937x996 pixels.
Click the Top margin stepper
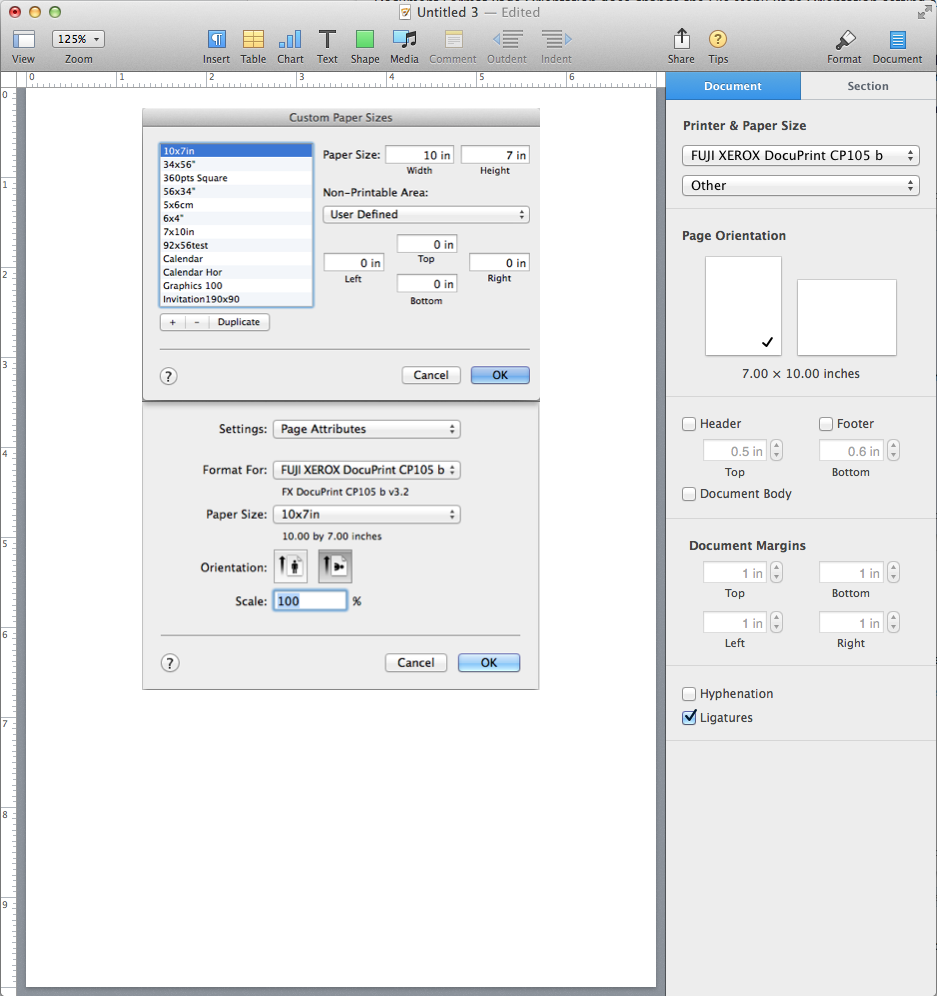click(x=776, y=573)
